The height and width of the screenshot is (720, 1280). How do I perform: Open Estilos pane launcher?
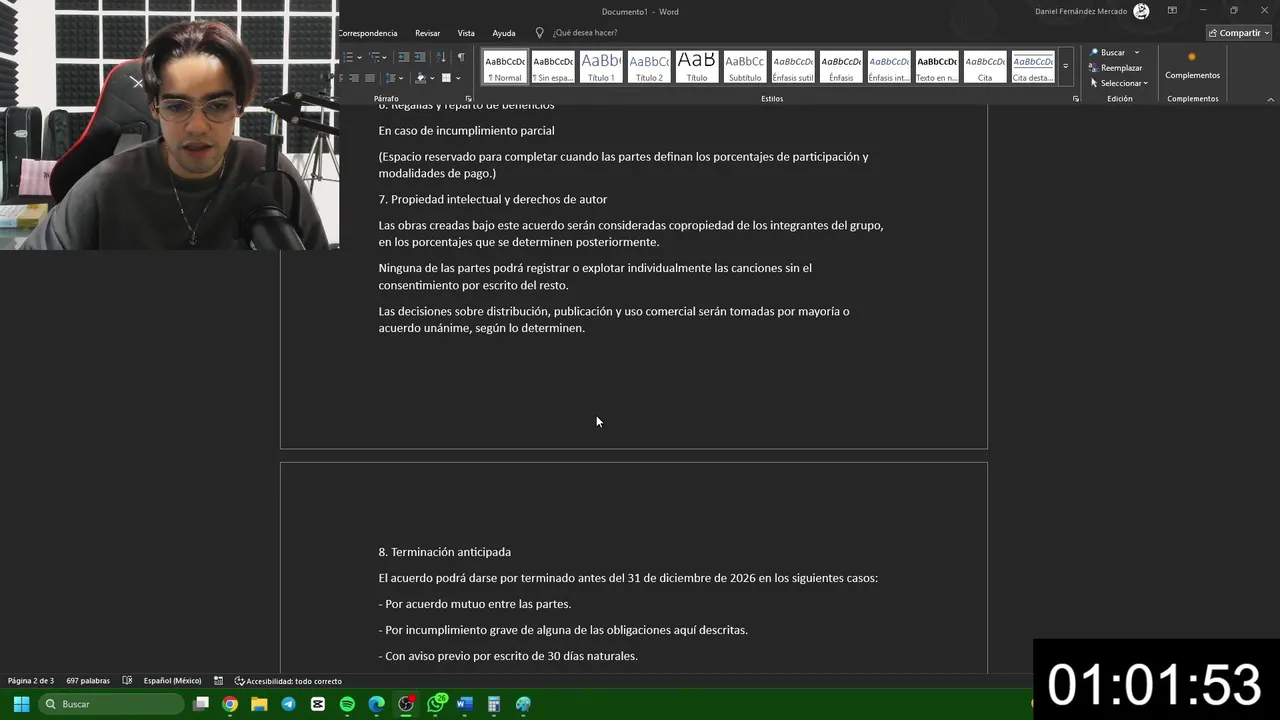click(x=1076, y=99)
